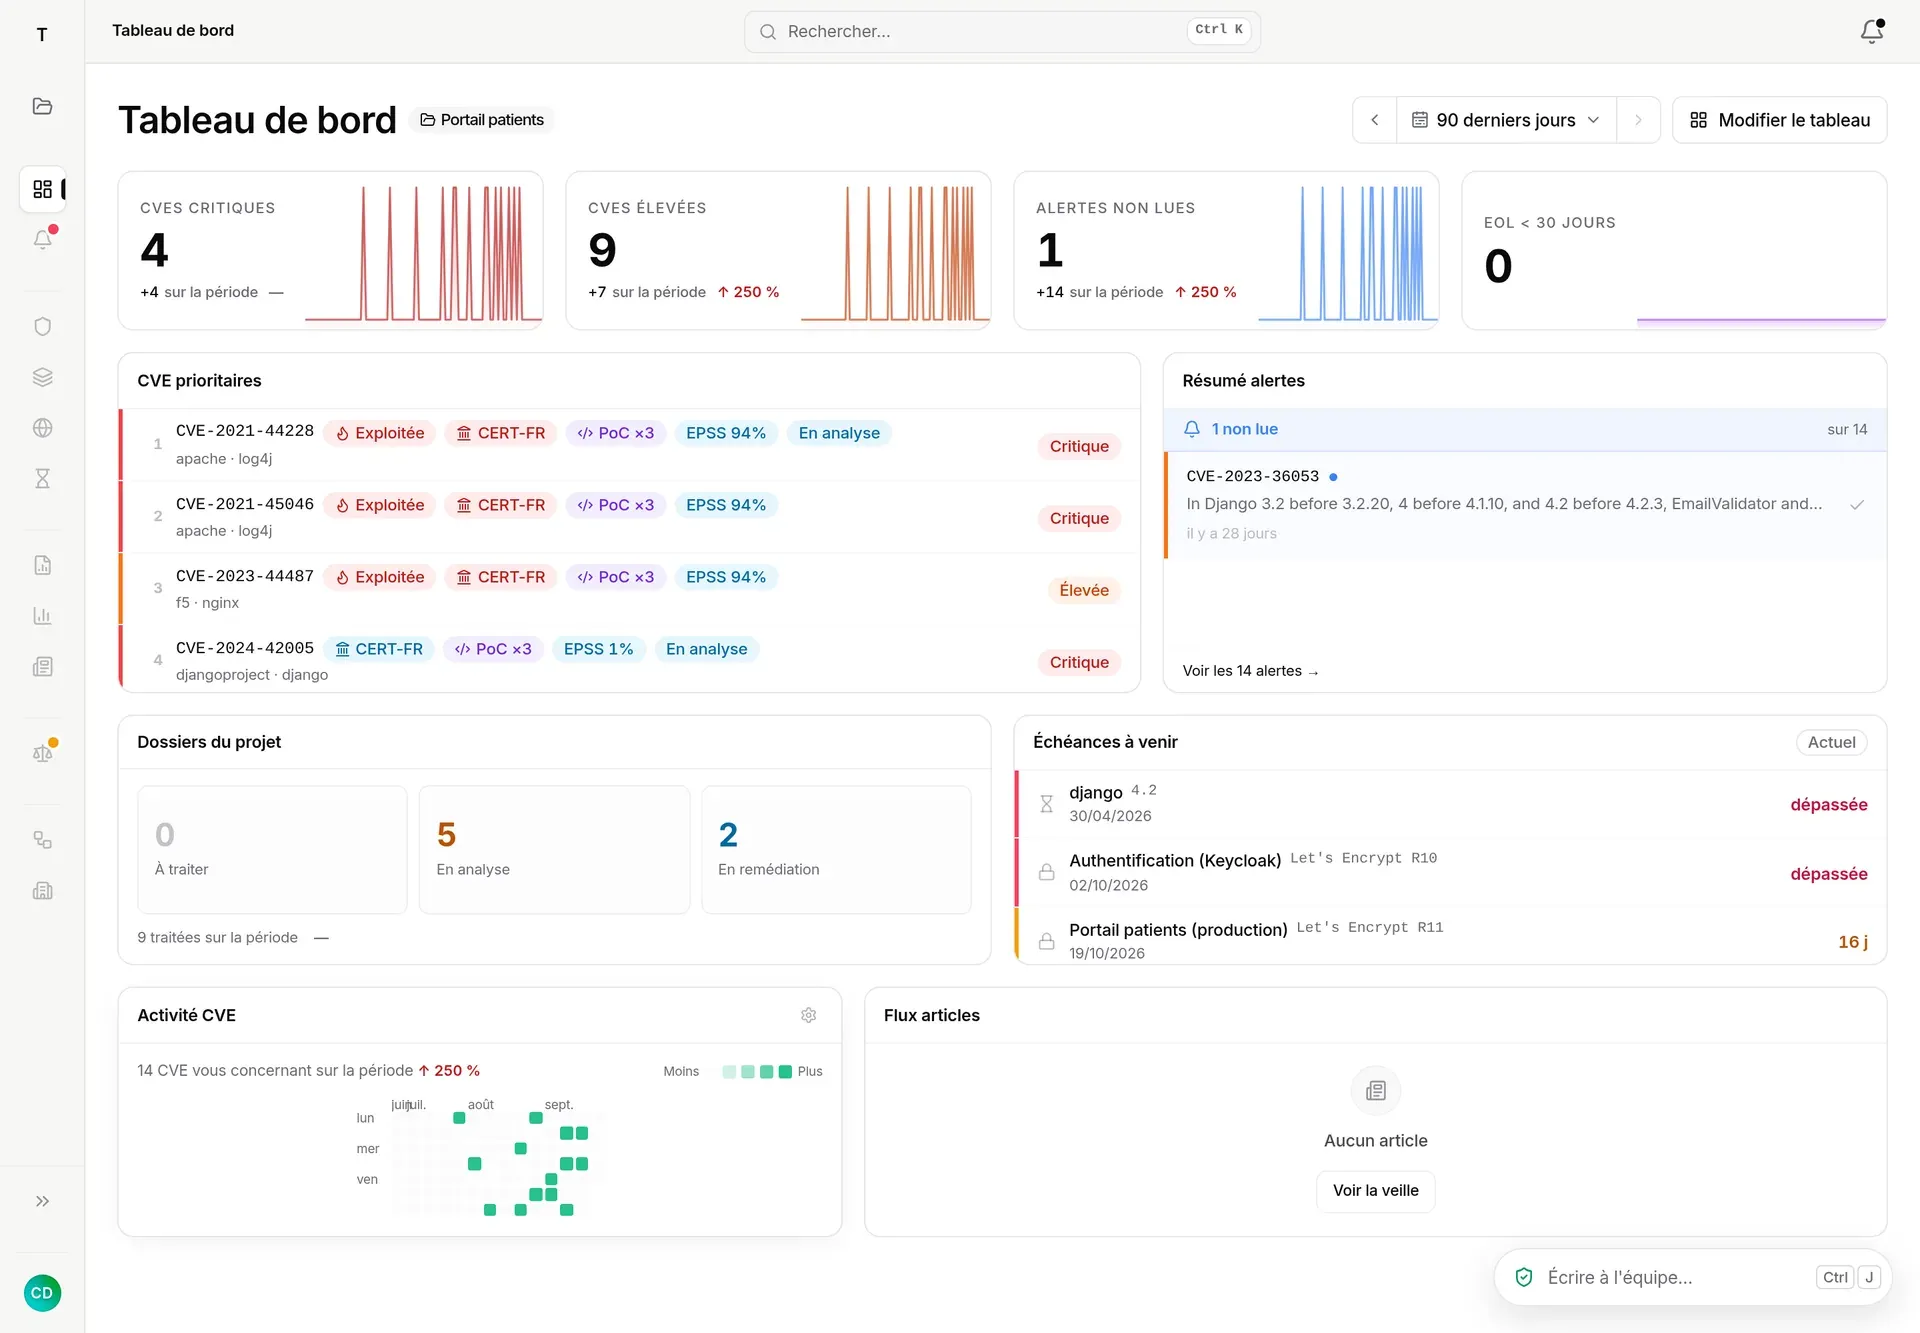Open the Authentification (Keycloak) deadline row
The width and height of the screenshot is (1920, 1333).
click(1451, 873)
